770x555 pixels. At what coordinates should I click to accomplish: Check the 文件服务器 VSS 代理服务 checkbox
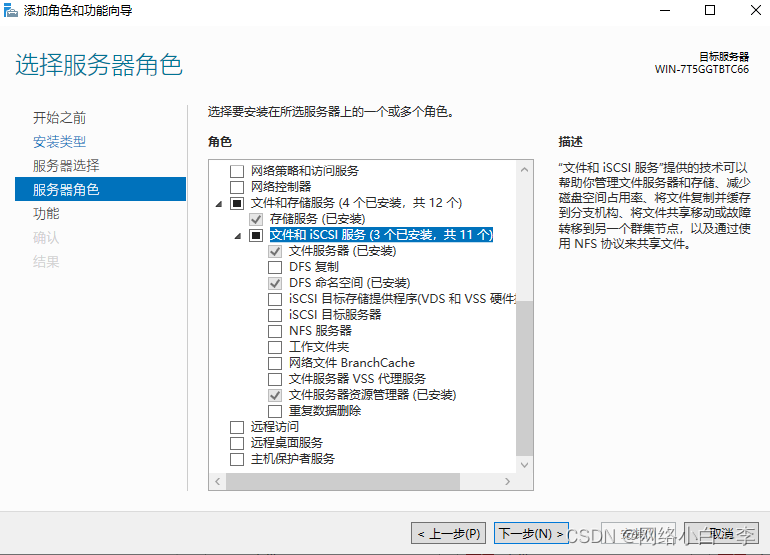[x=275, y=379]
